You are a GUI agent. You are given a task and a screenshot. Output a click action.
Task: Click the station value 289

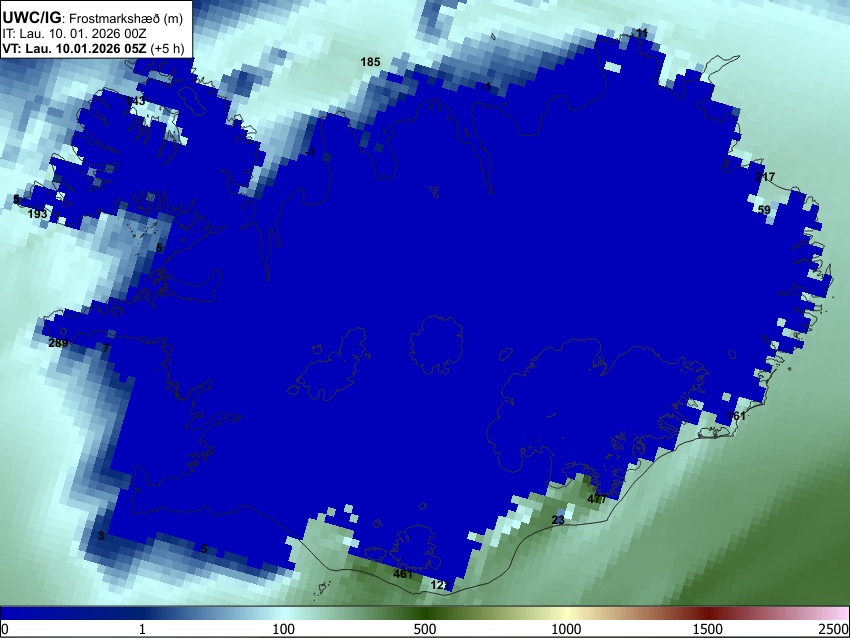point(58,343)
